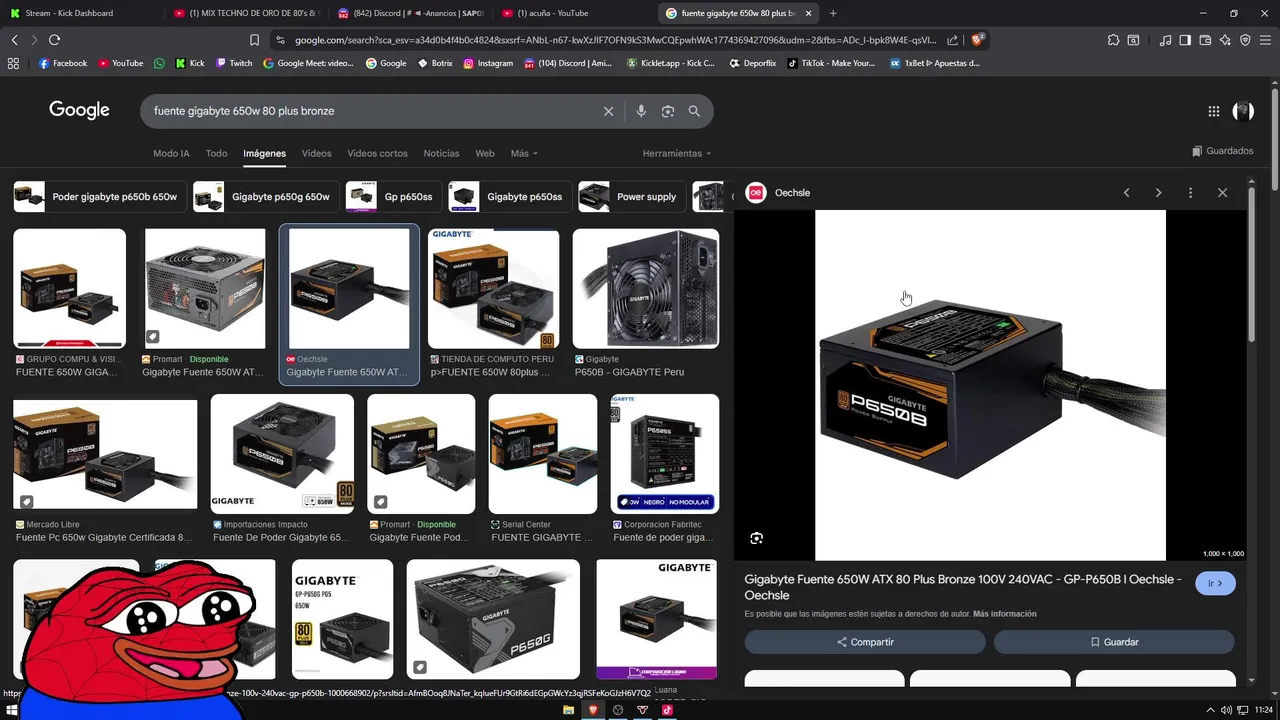
Task: Close the image preview panel
Action: click(1222, 193)
